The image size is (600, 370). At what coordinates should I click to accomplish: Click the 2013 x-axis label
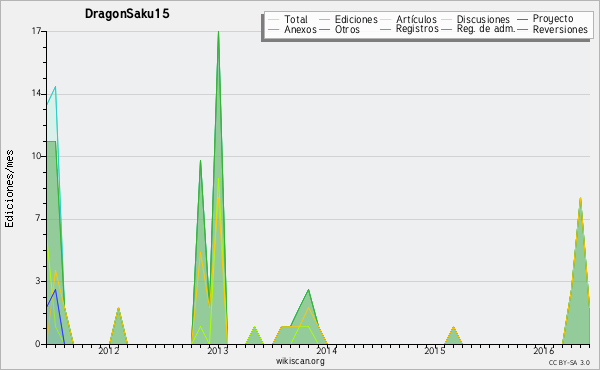[218, 350]
